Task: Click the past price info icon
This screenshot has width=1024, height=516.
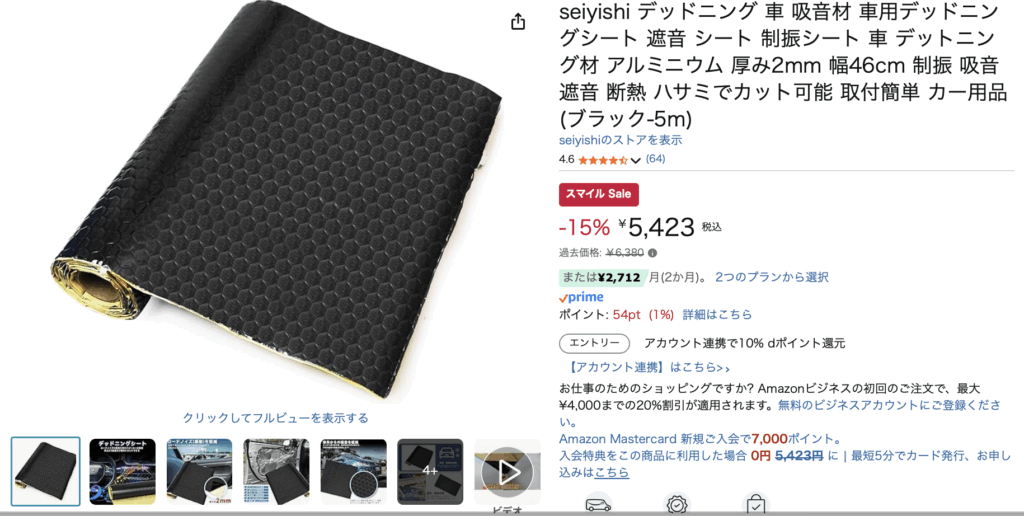Action: tap(652, 253)
